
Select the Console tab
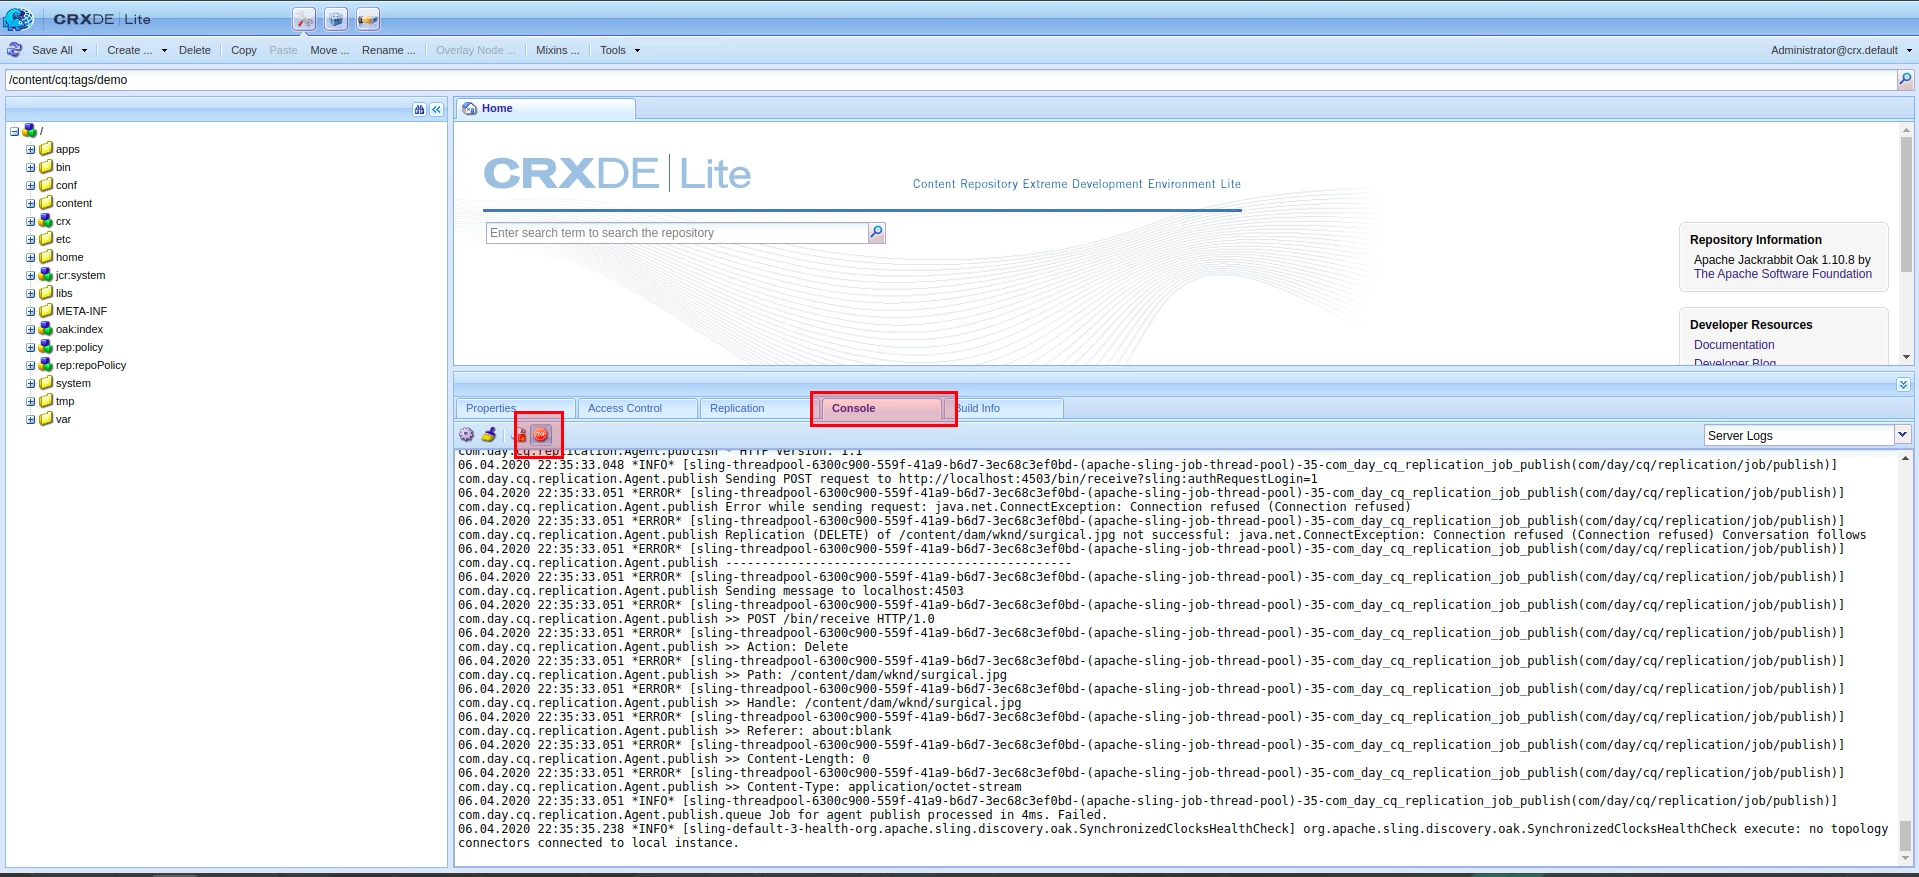pyautogui.click(x=882, y=408)
